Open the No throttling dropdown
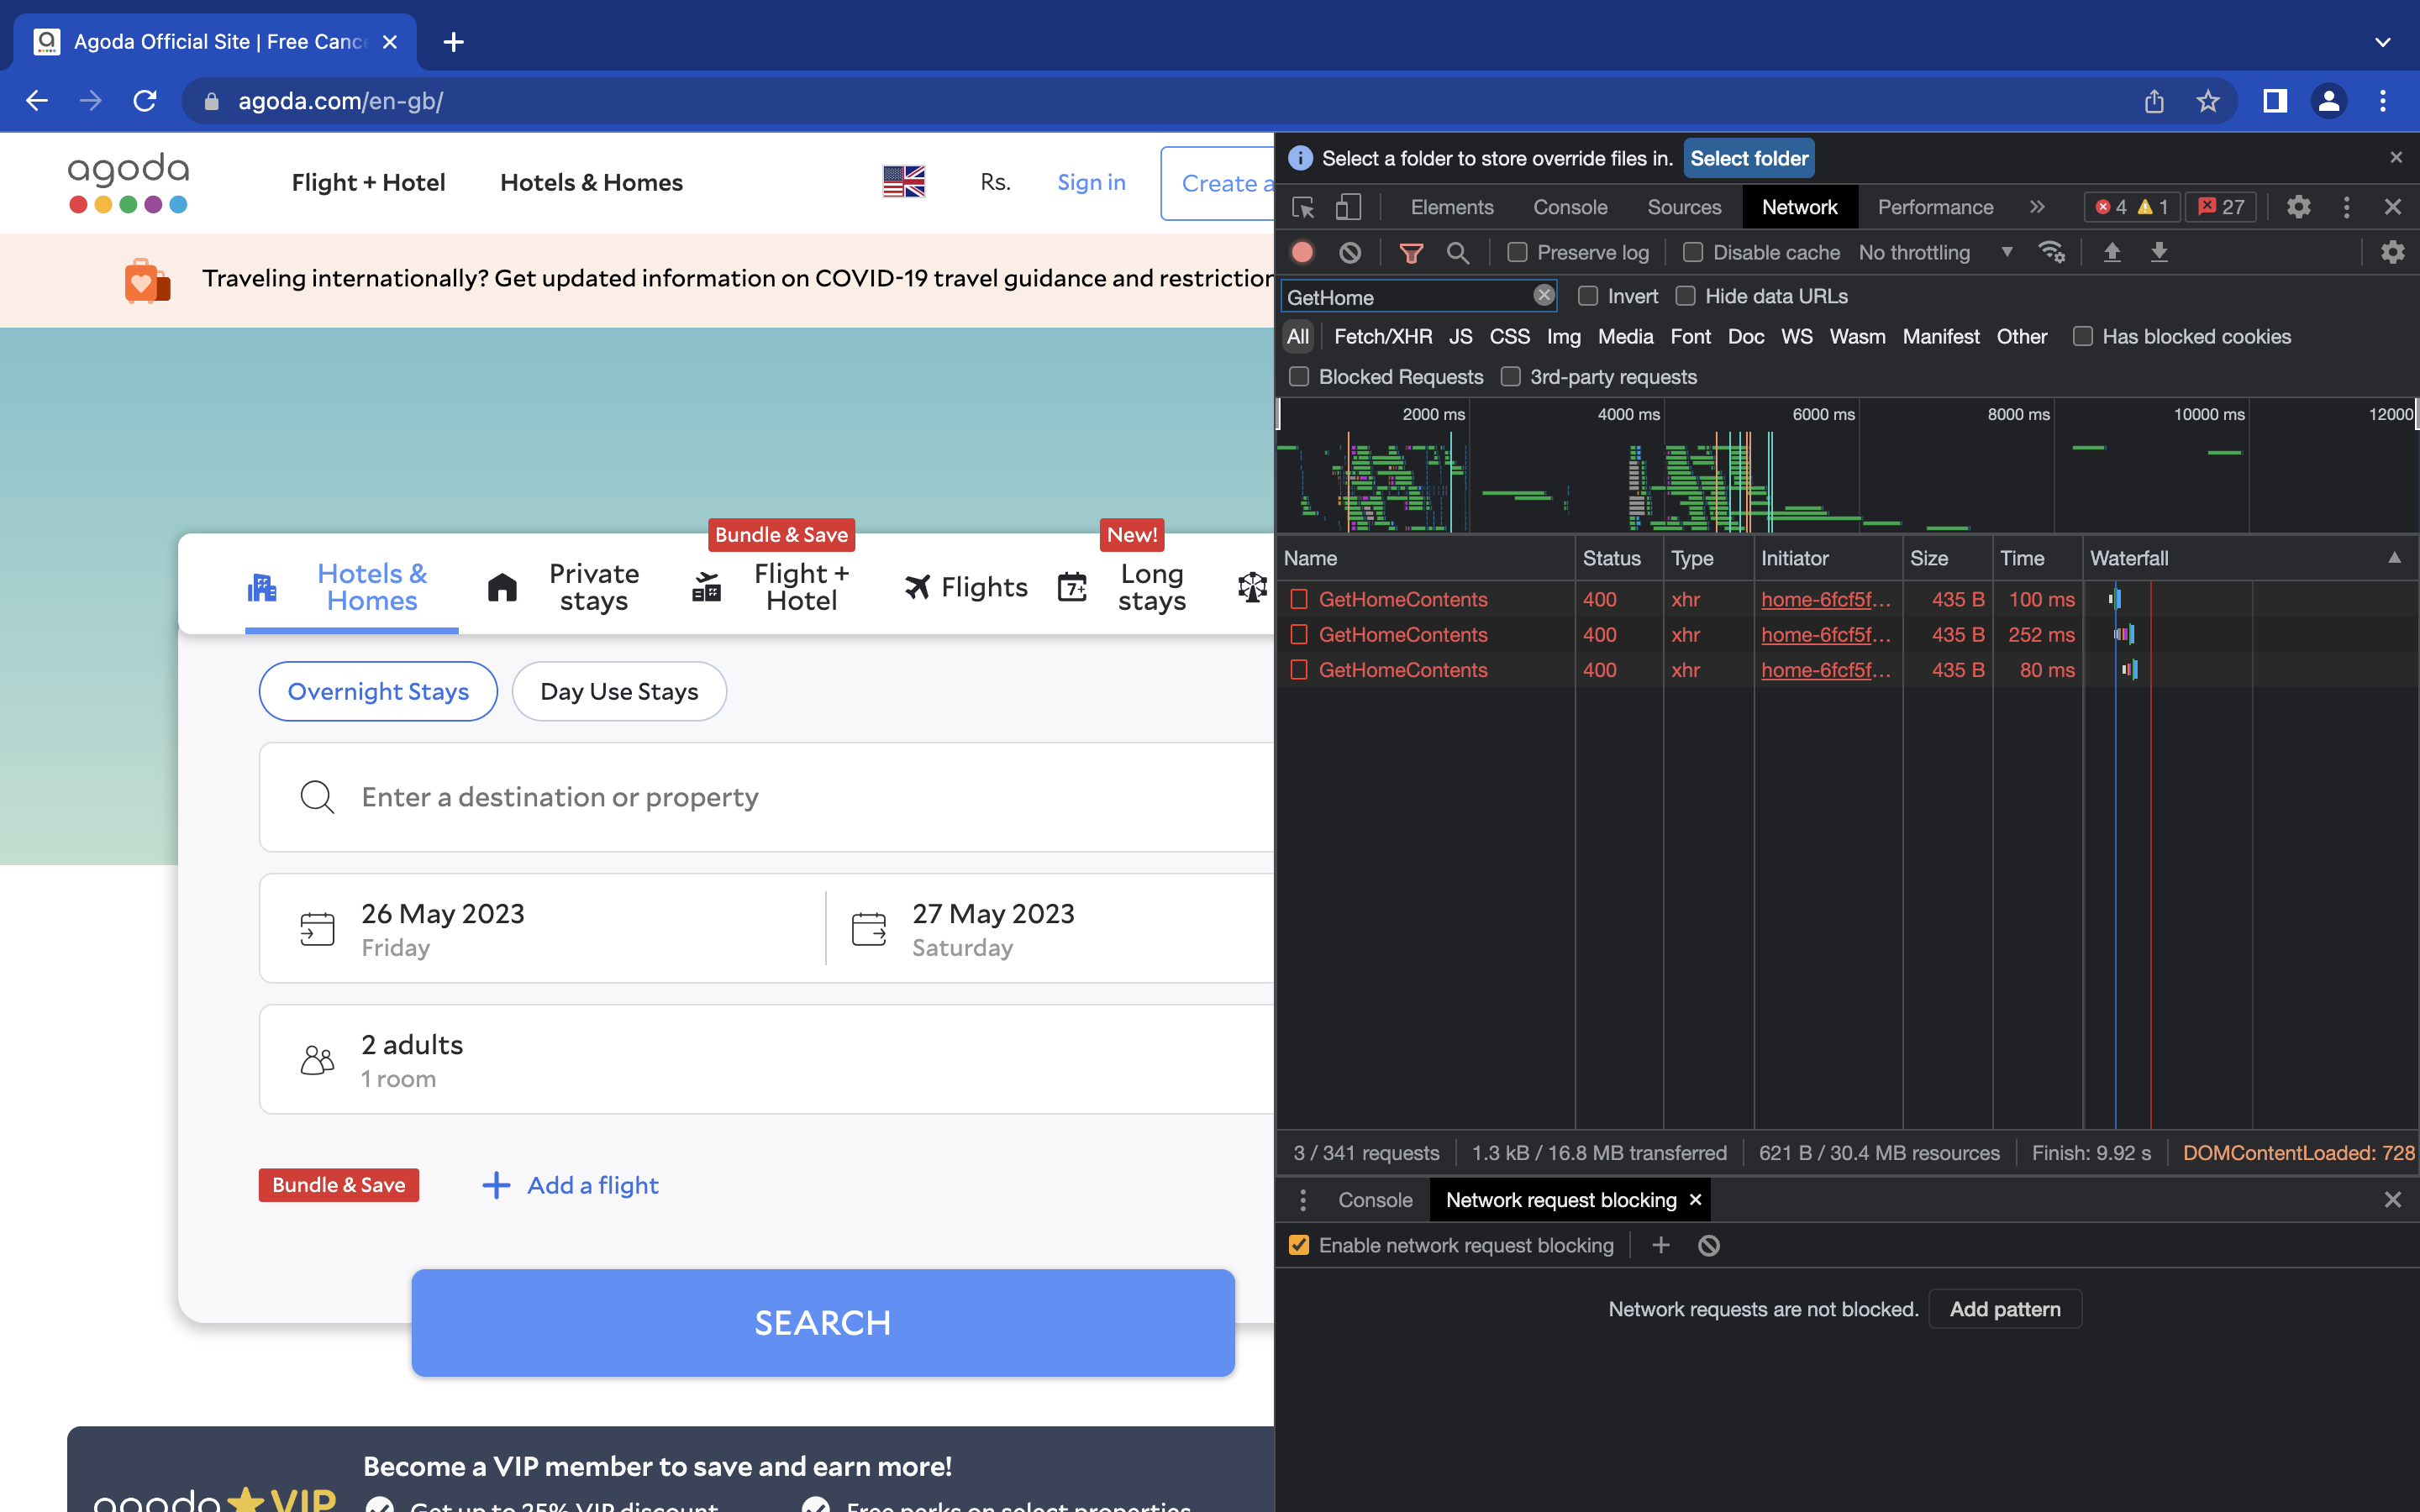This screenshot has height=1512, width=2420. (1935, 252)
